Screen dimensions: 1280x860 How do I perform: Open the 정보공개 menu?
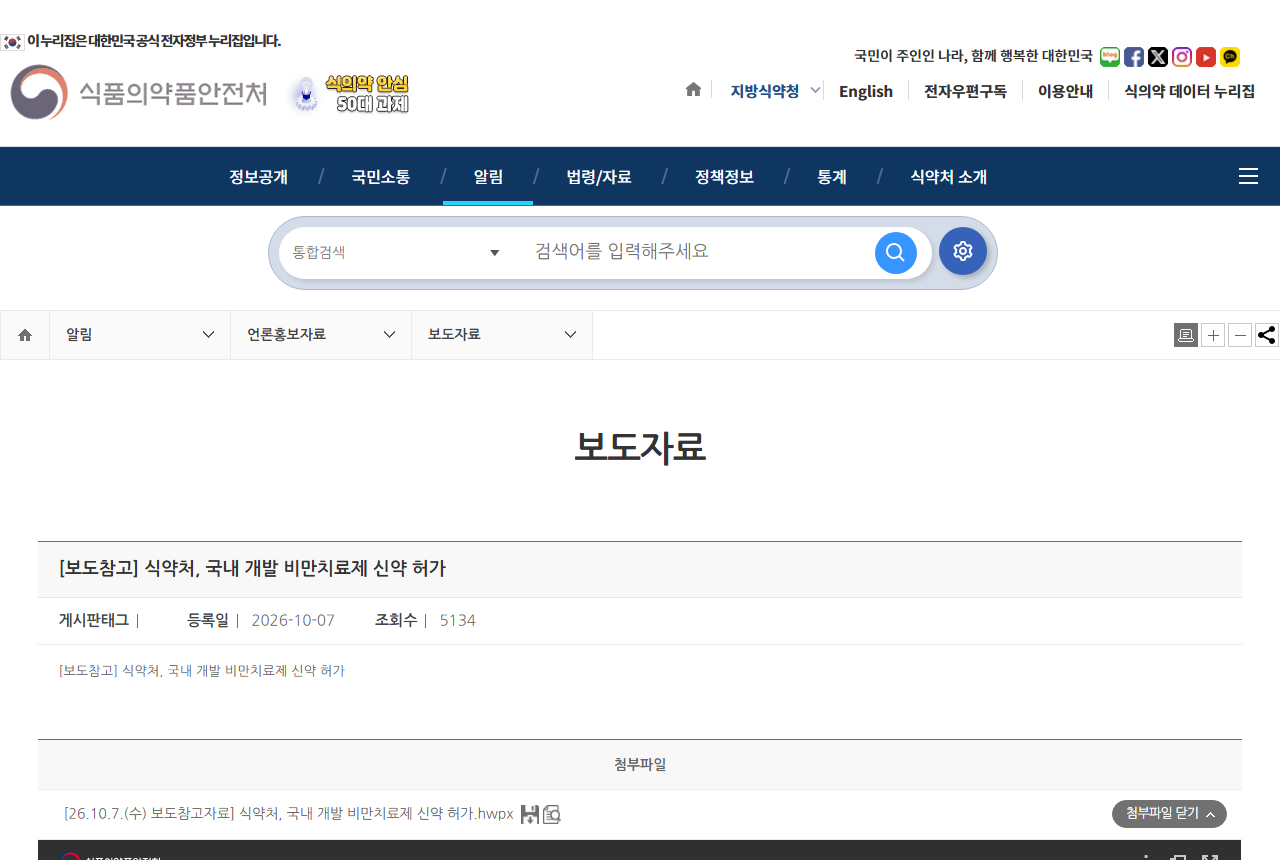click(x=258, y=177)
